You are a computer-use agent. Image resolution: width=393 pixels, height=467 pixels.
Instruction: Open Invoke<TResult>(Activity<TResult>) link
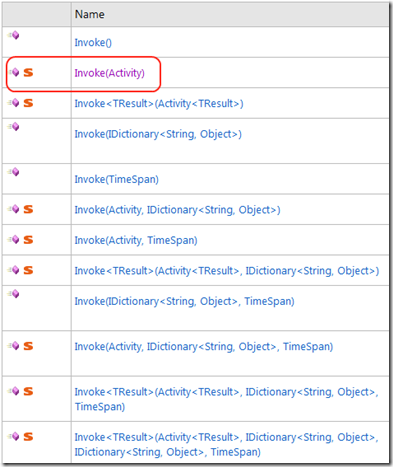coord(159,103)
